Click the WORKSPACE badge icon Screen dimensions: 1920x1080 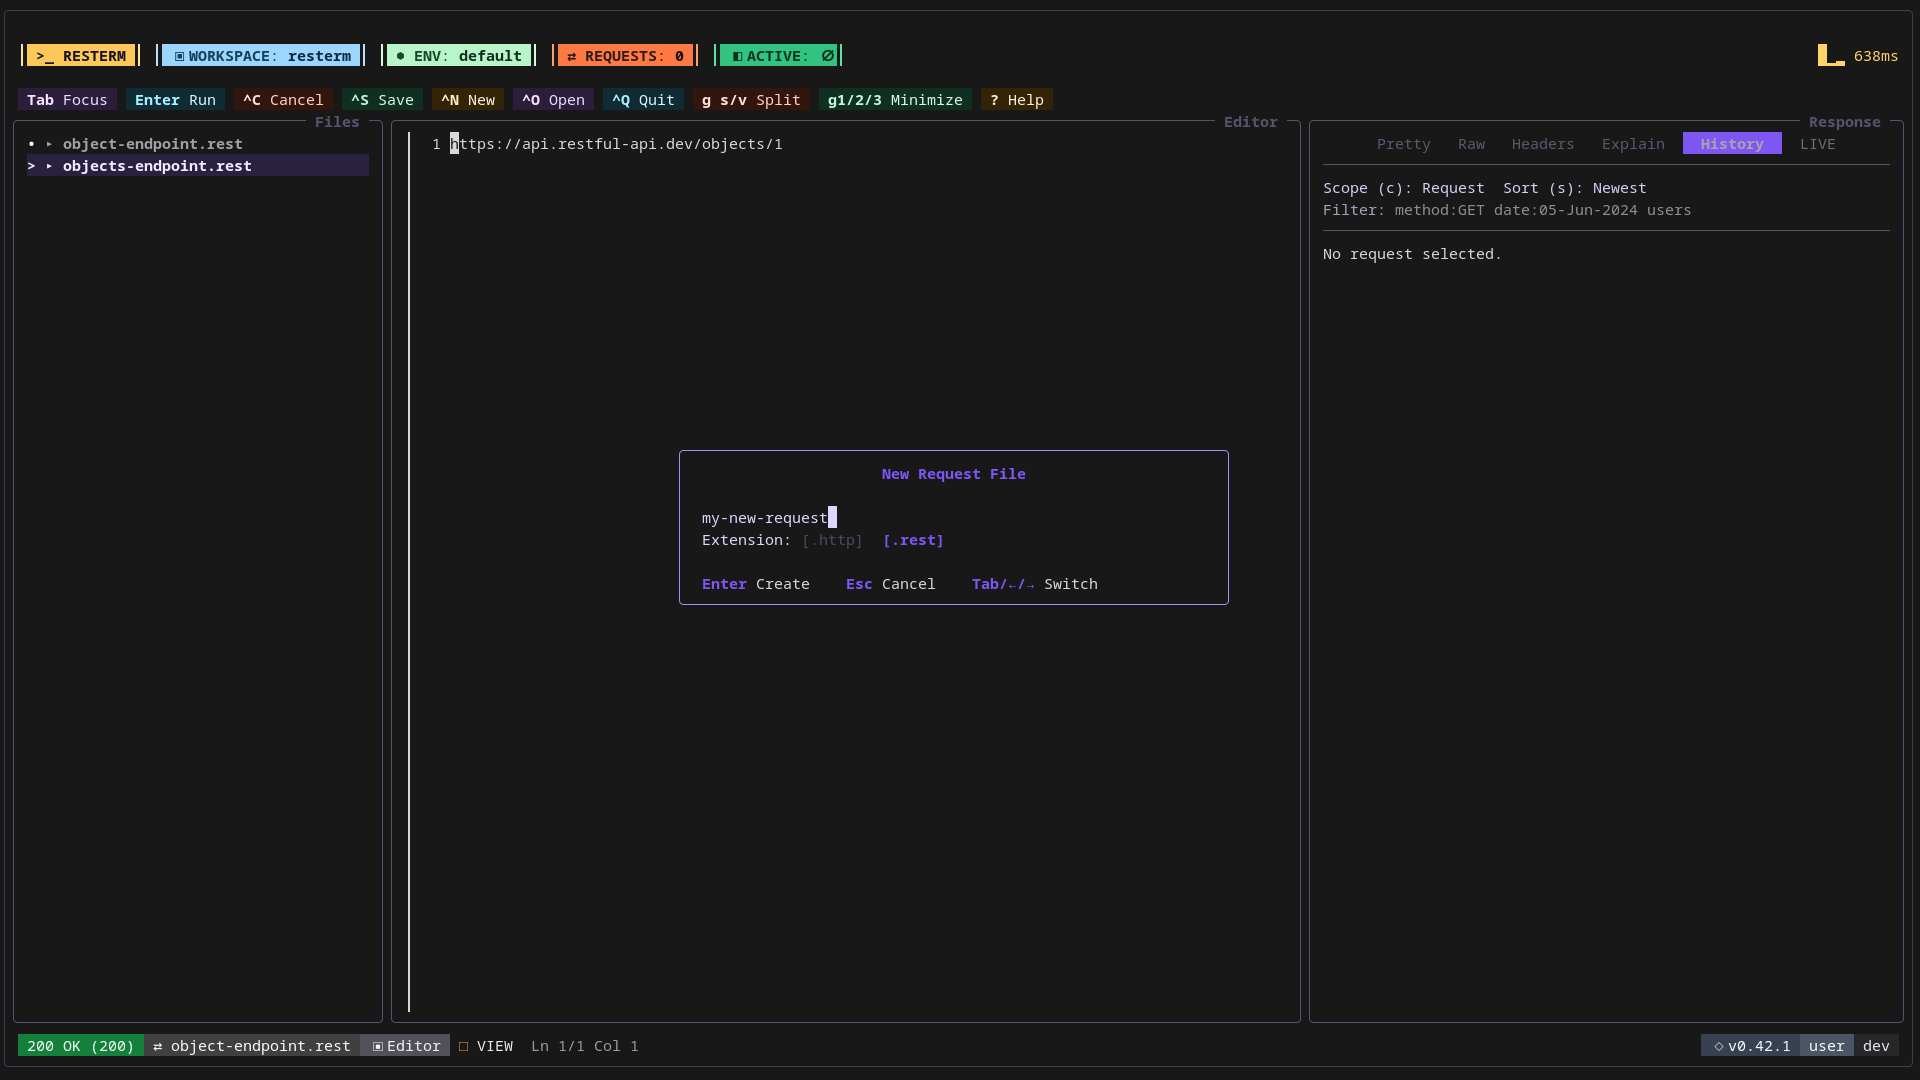pyautogui.click(x=180, y=56)
